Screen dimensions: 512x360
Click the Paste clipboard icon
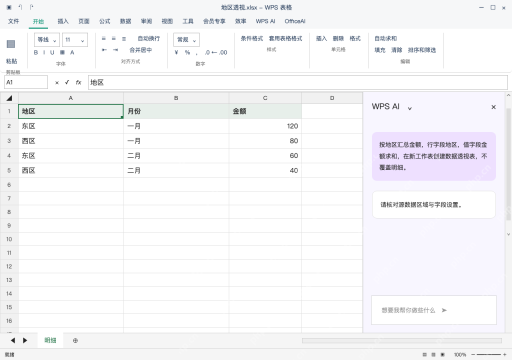11,44
